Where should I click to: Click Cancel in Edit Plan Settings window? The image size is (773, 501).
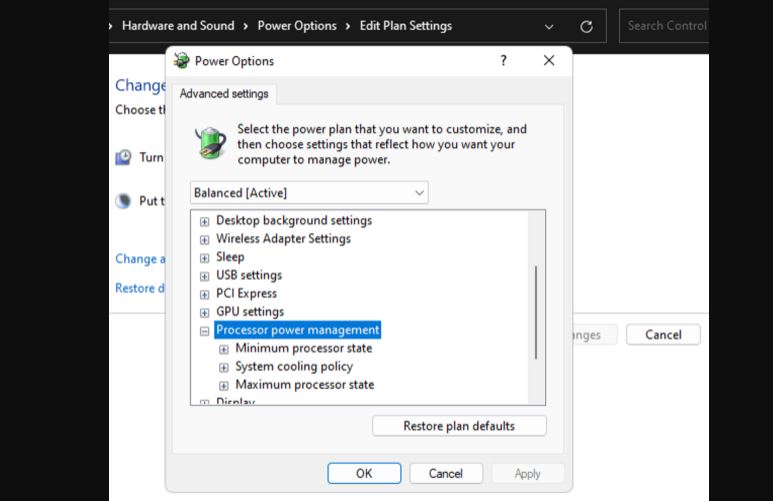(663, 335)
